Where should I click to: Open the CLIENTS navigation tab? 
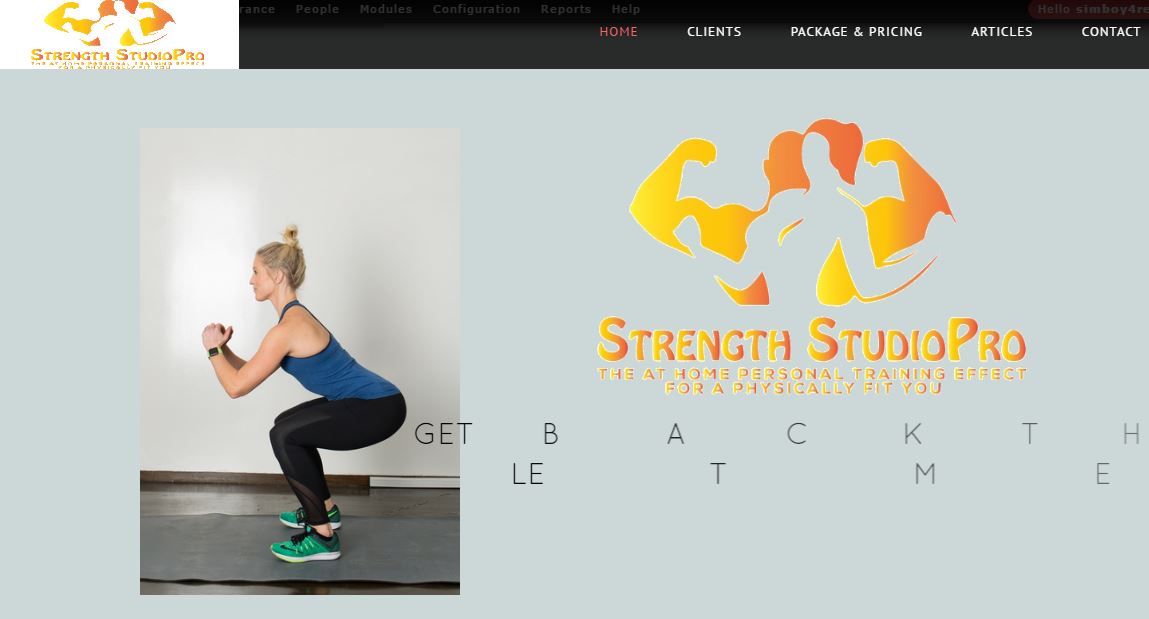tap(714, 31)
